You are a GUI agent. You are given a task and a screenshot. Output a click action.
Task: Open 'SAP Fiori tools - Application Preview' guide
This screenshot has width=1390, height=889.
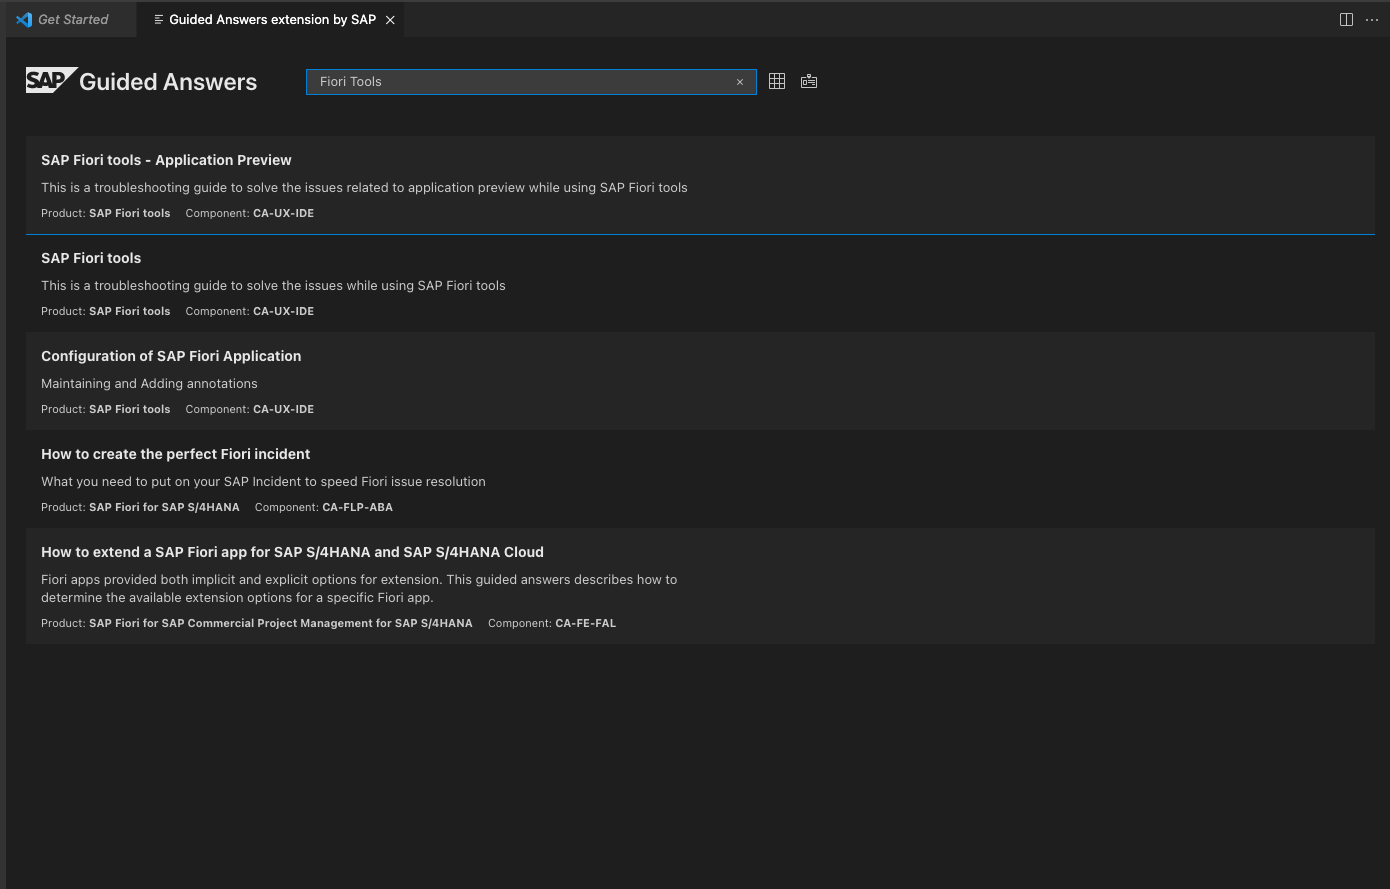(x=166, y=160)
